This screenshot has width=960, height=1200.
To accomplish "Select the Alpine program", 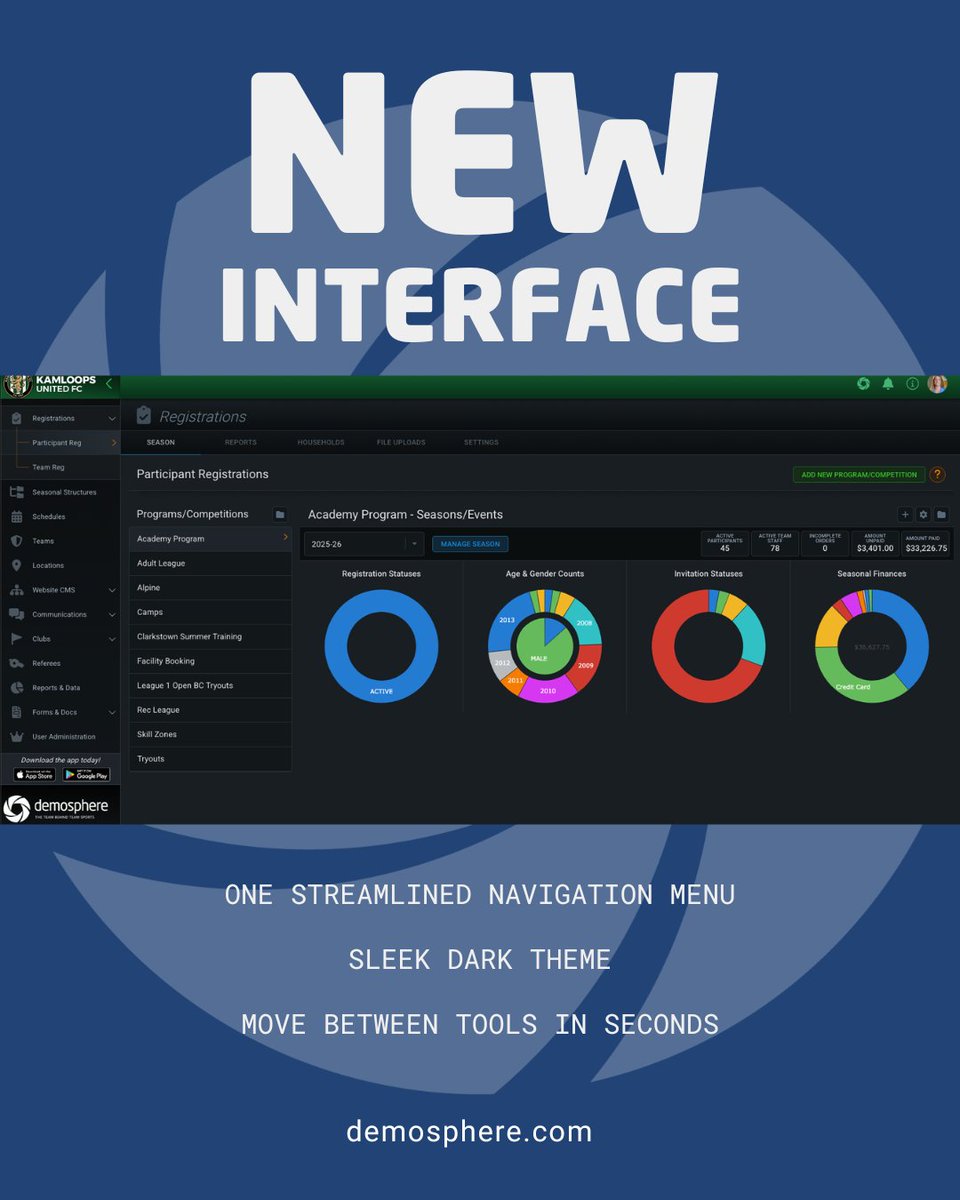I will click(210, 588).
